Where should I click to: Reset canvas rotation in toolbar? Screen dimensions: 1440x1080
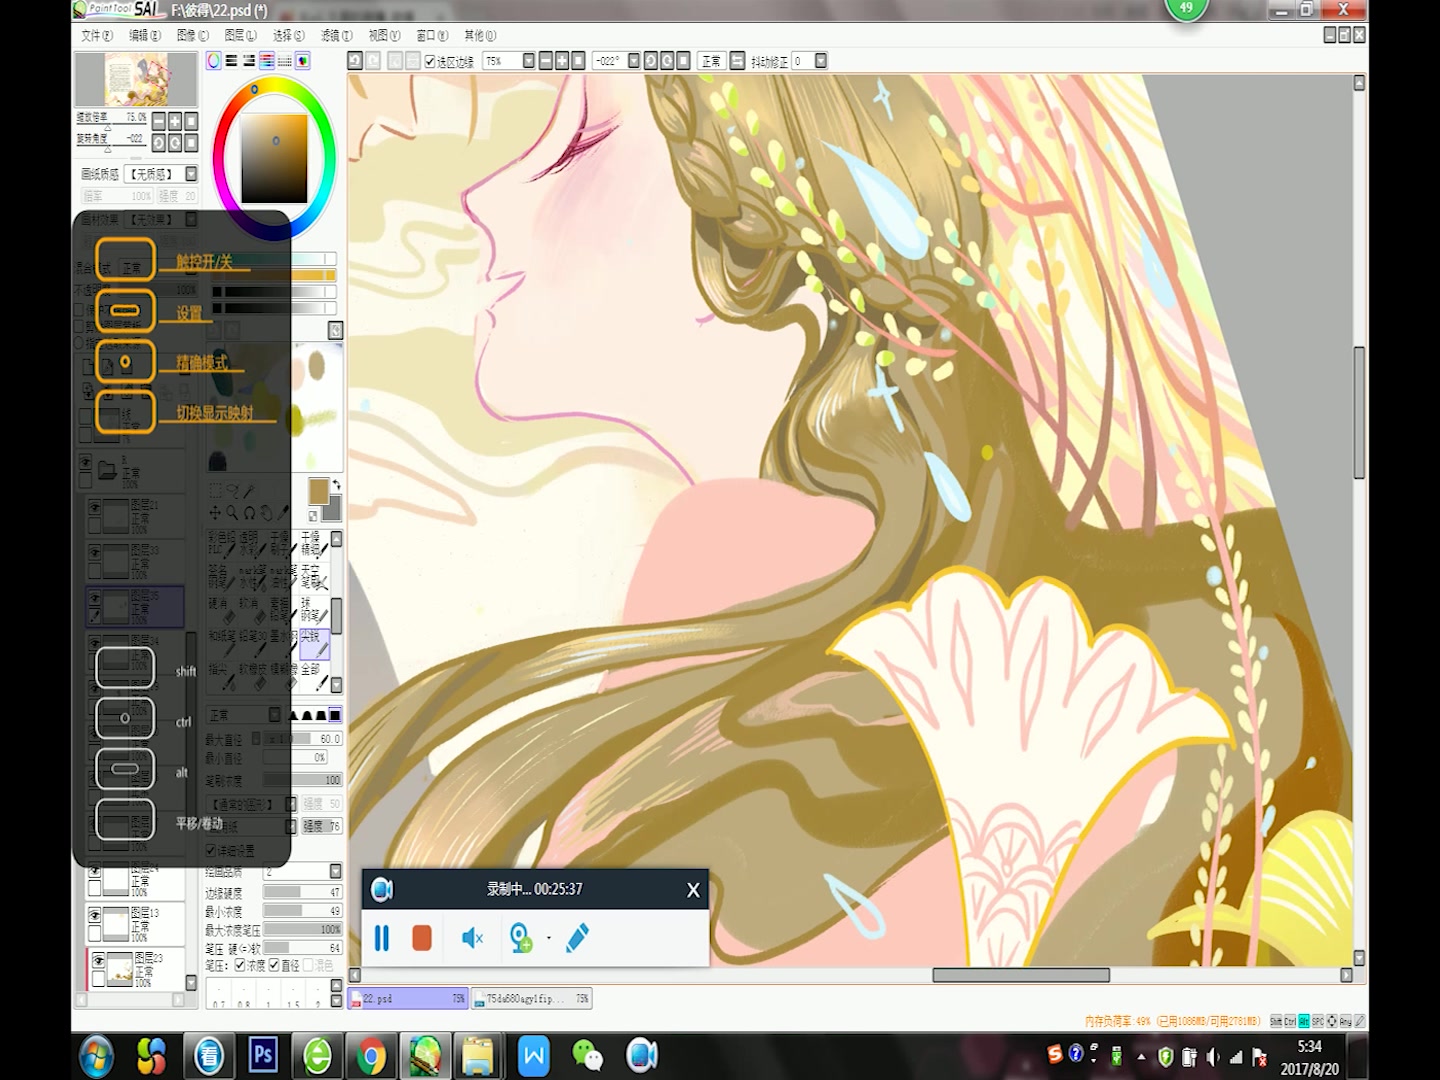[x=683, y=61]
